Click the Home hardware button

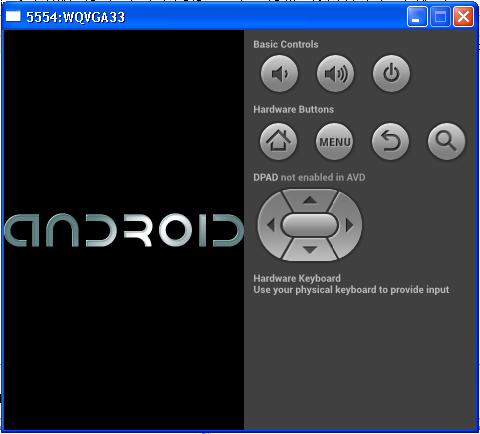point(278,142)
